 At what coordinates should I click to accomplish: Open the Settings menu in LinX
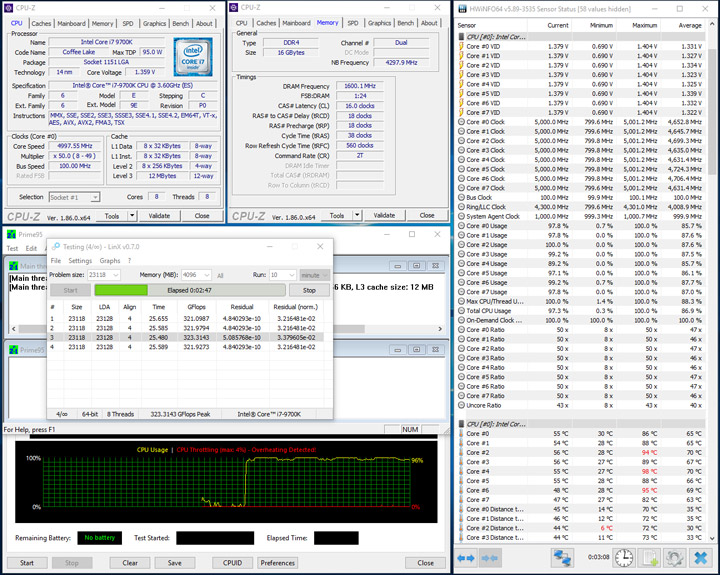click(x=80, y=261)
